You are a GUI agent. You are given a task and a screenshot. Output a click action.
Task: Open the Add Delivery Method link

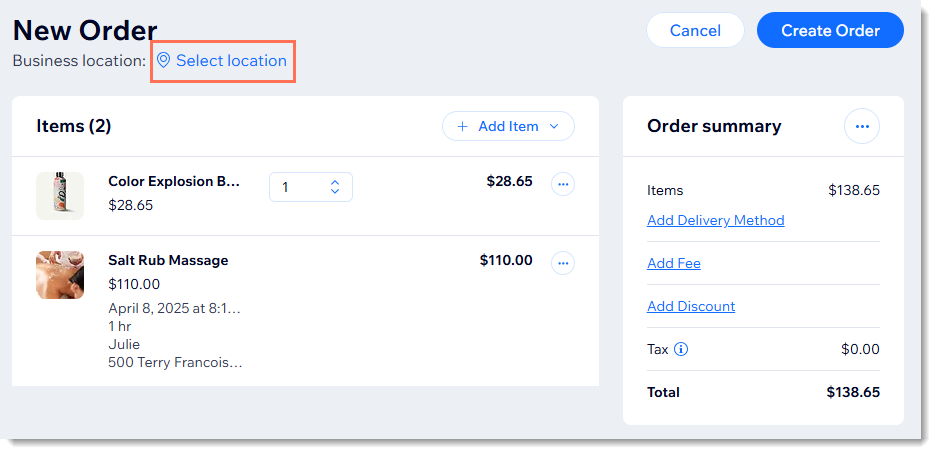click(715, 221)
